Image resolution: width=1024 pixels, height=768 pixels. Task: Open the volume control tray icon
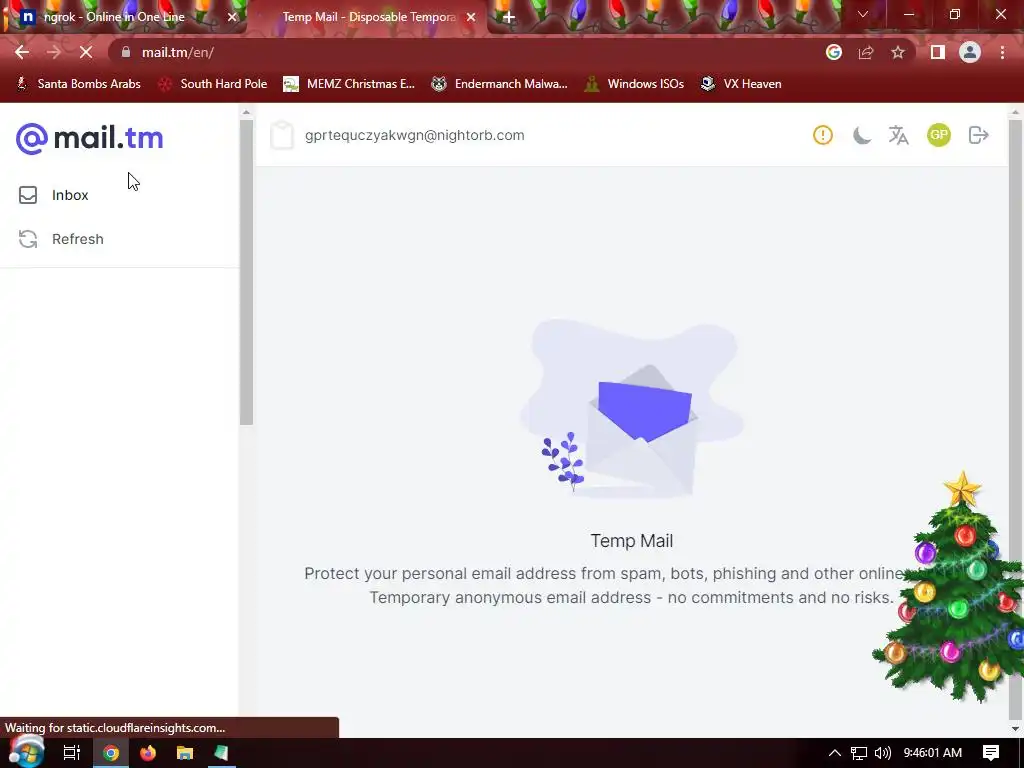(883, 753)
